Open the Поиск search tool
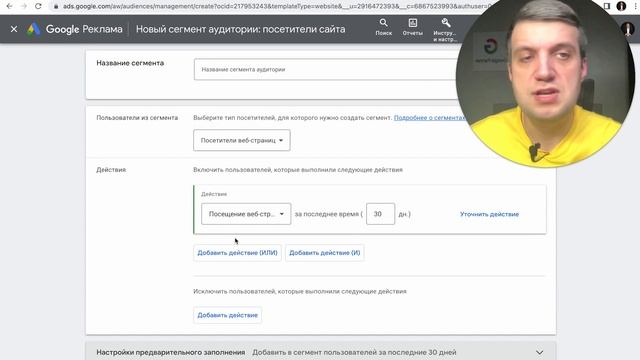The height and width of the screenshot is (360, 640). click(x=384, y=27)
